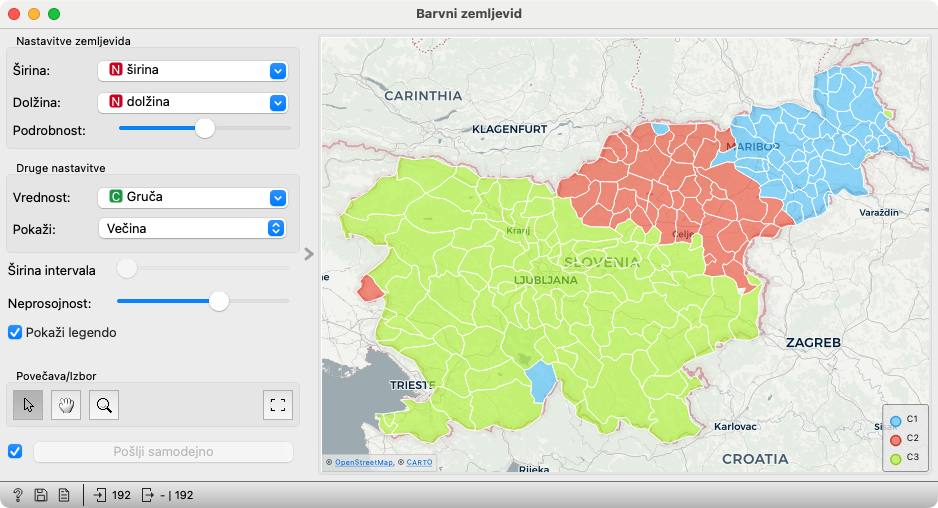The height and width of the screenshot is (508, 938).
Task: Open the Pokaži dropdown set to Večina
Action: coord(193,229)
